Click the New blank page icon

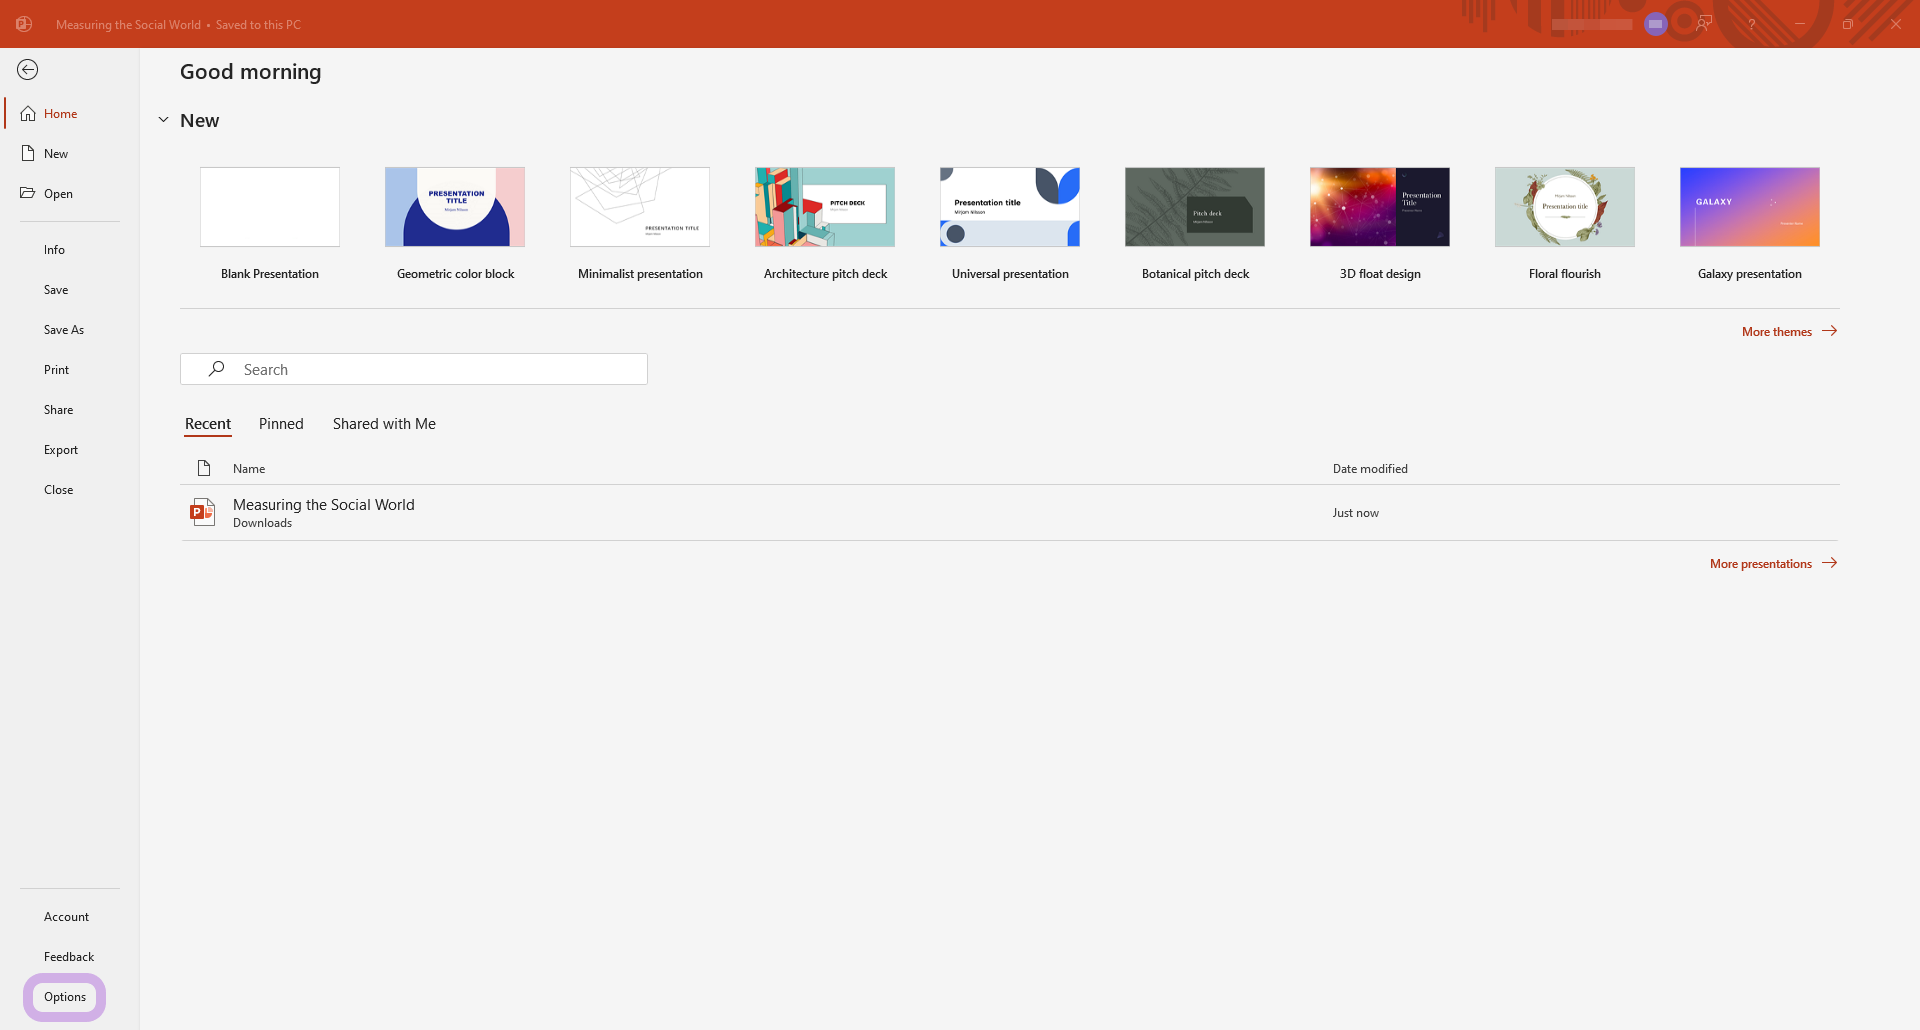[28, 154]
